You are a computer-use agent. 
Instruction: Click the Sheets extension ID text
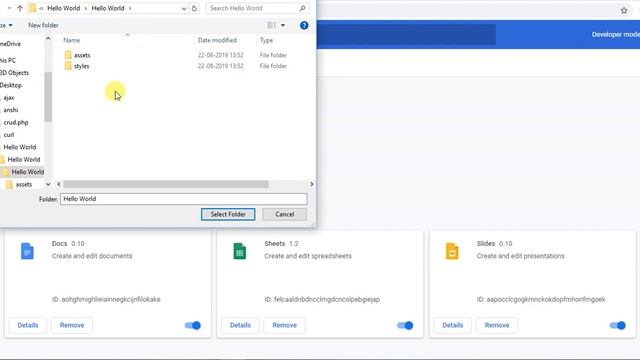click(x=322, y=299)
